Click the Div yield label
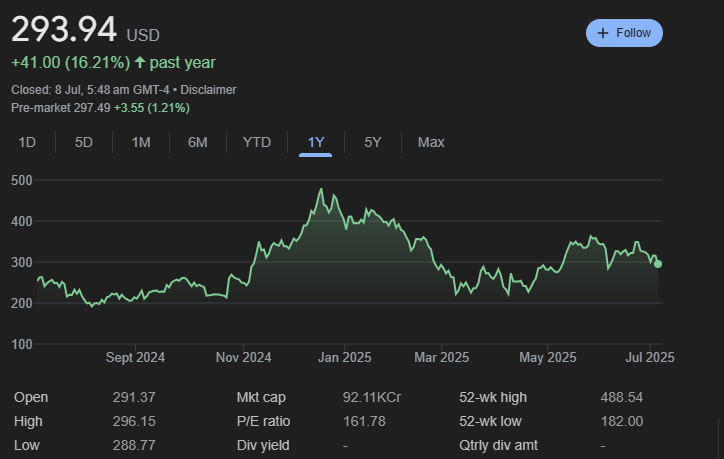The image size is (724, 459). tap(263, 445)
